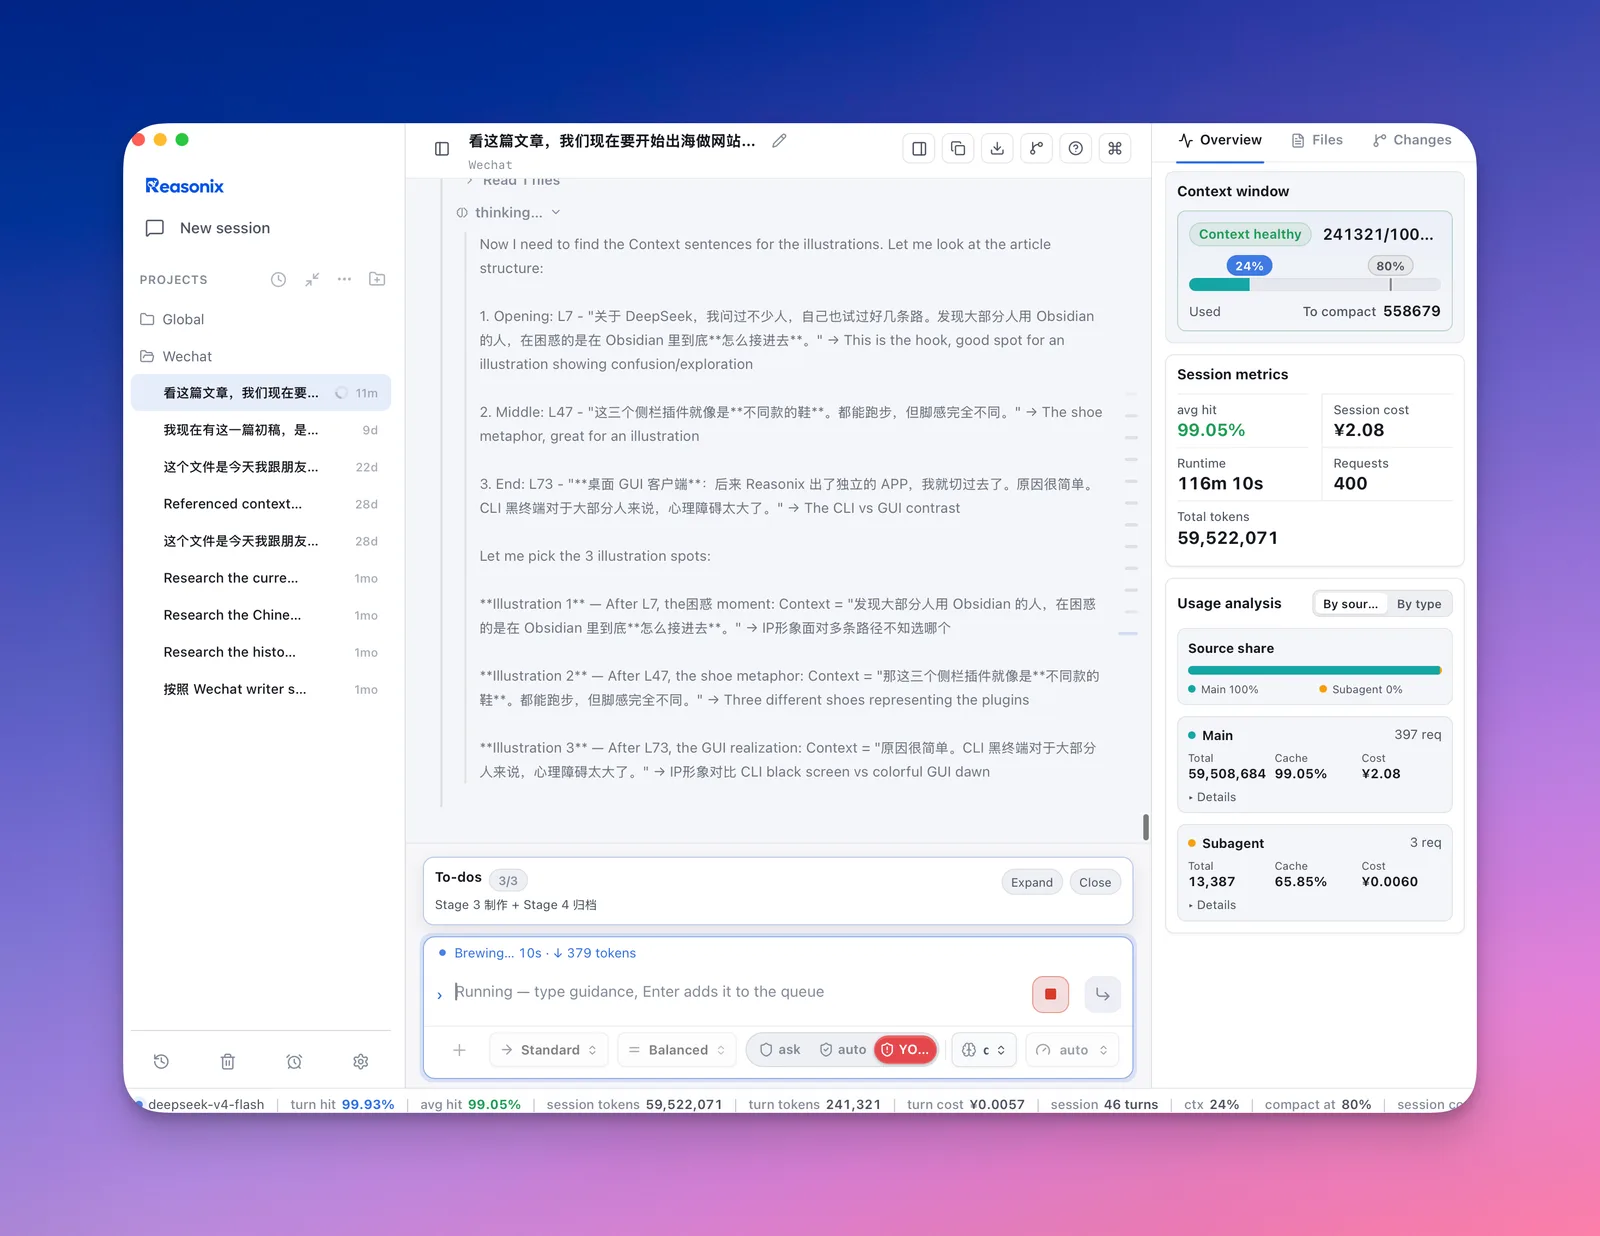Click the Source share bar

pos(1315,670)
